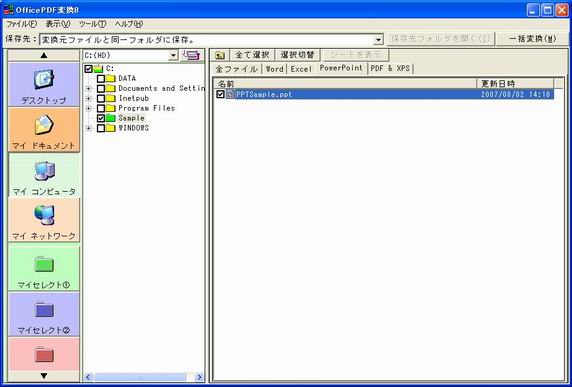Open the ツール(T) menu
Screen dimensions: 572x387
[93, 24]
